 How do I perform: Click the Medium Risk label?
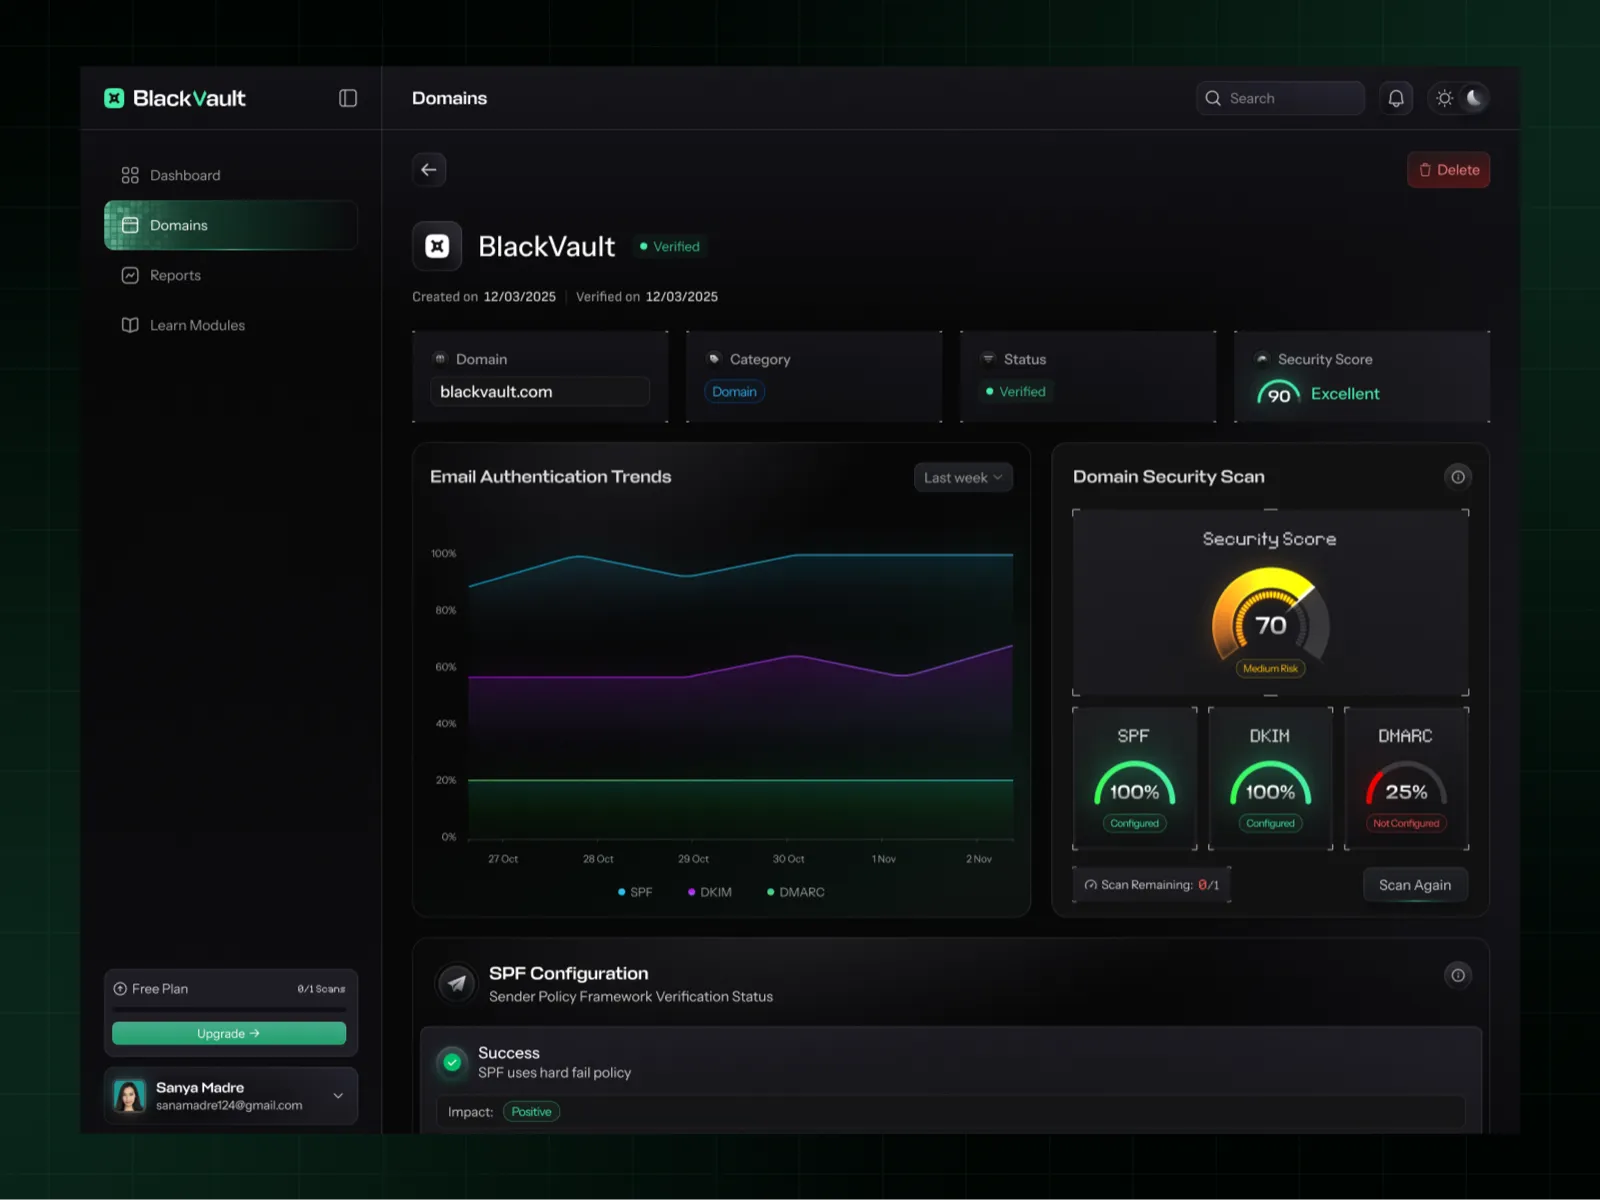1270,669
